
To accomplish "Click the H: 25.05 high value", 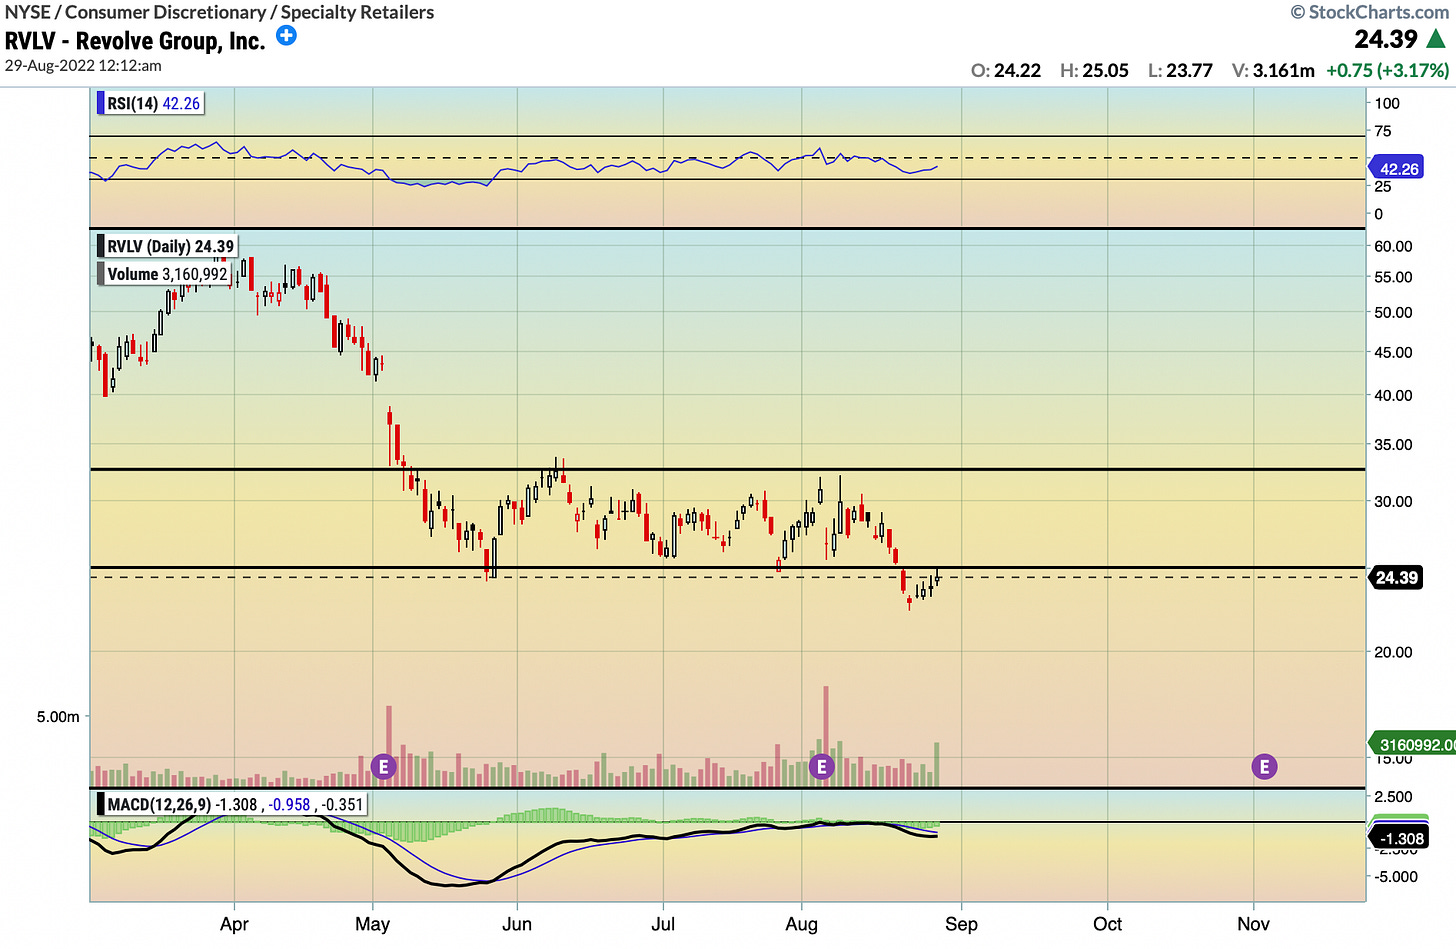I will pos(1094,70).
